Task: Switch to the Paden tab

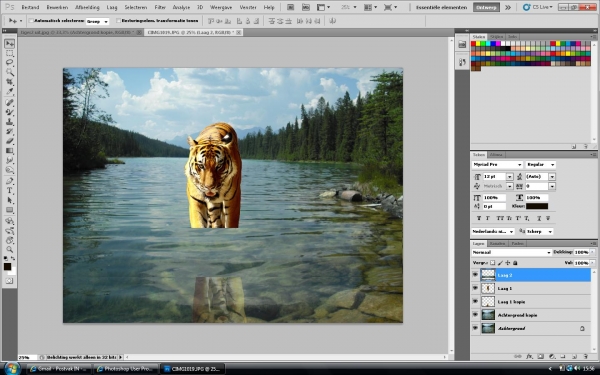Action: [517, 243]
